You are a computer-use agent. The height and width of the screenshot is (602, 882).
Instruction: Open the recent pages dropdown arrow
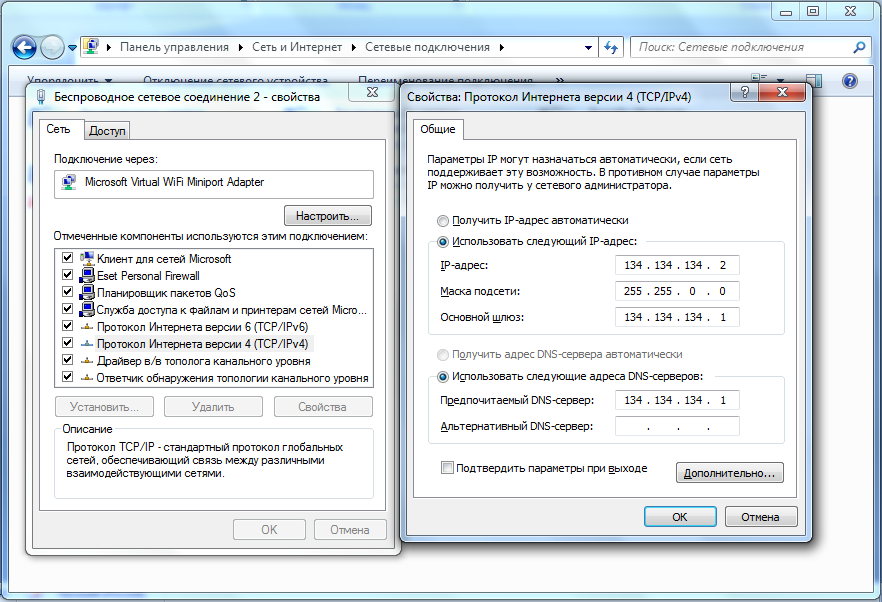coord(73,48)
